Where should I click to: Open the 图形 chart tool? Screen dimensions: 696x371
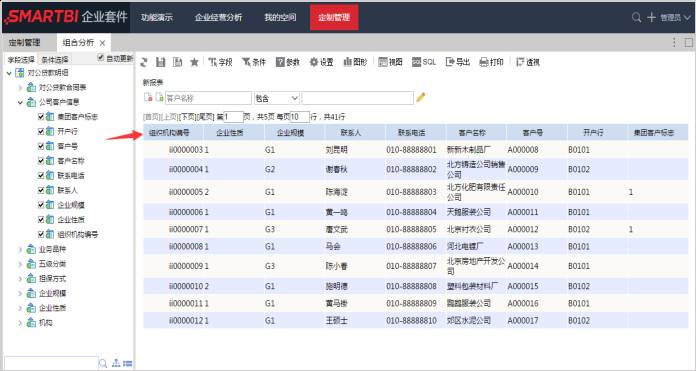point(356,63)
